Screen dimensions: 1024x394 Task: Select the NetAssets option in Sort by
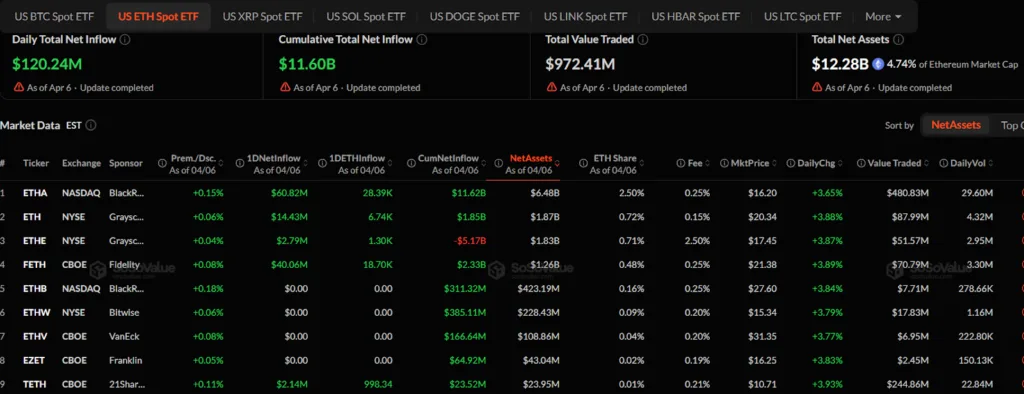[x=955, y=125]
